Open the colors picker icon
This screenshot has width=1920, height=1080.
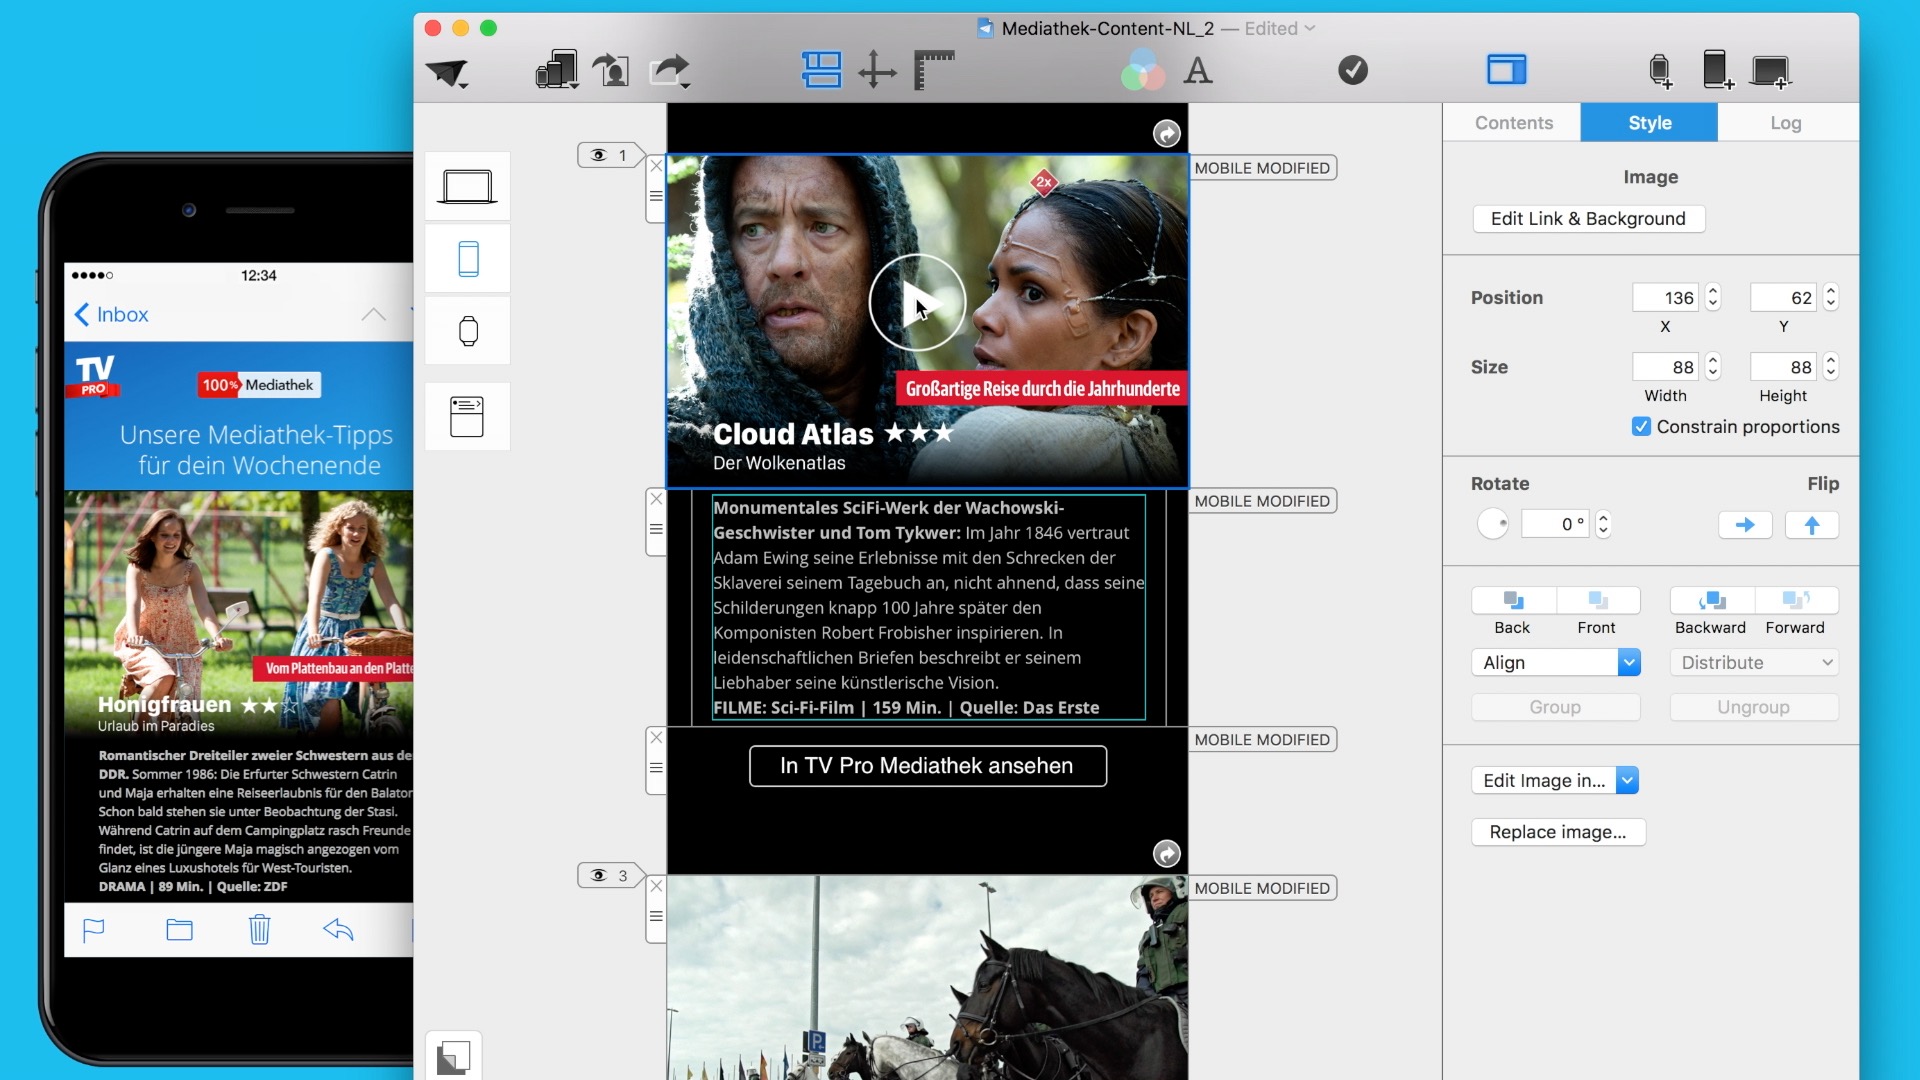1142,71
